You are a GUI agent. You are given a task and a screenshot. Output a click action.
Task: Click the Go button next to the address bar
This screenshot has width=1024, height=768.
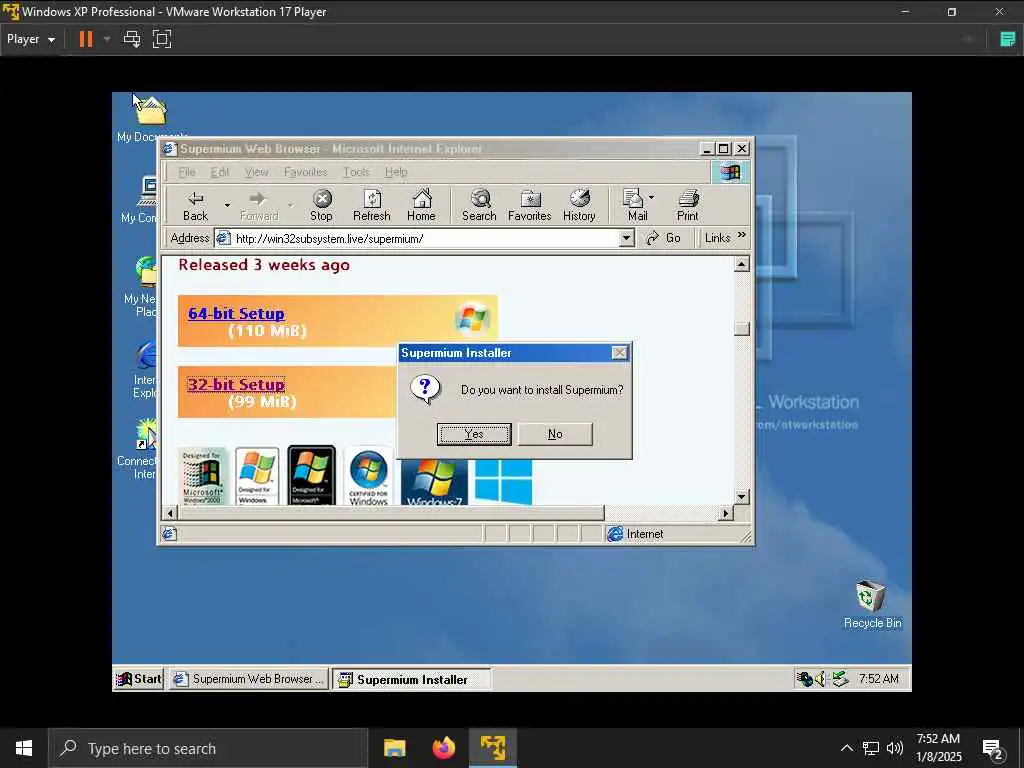tap(663, 238)
